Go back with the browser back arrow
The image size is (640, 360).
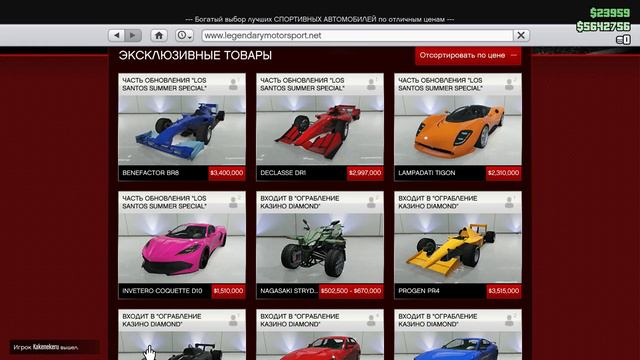117,36
